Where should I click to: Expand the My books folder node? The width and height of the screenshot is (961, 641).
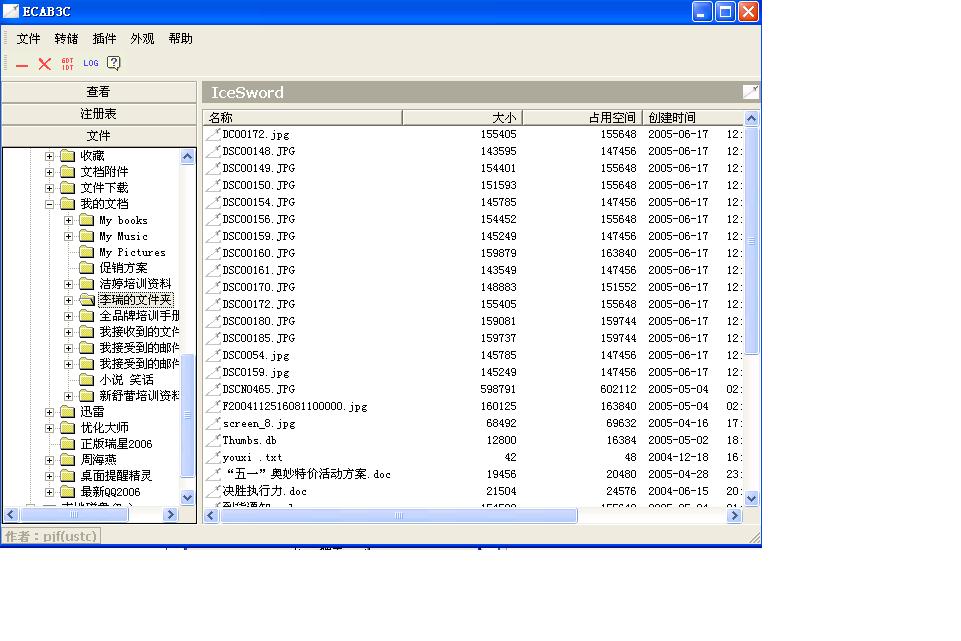[69, 220]
